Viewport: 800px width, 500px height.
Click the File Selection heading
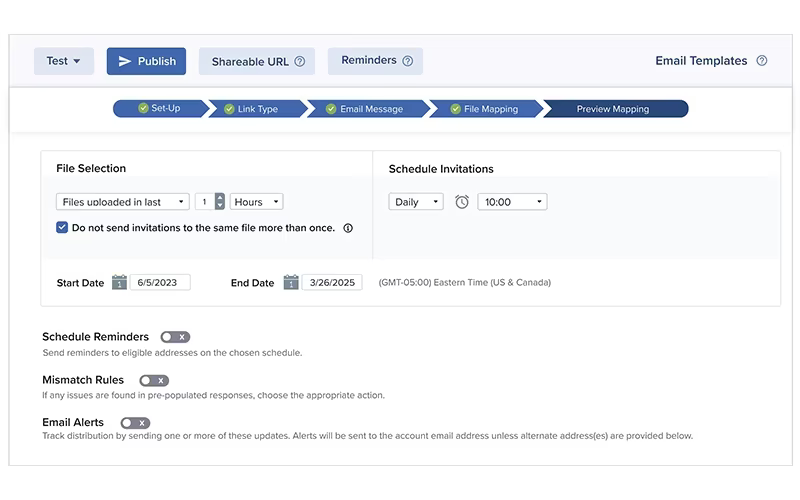pyautogui.click(x=91, y=168)
